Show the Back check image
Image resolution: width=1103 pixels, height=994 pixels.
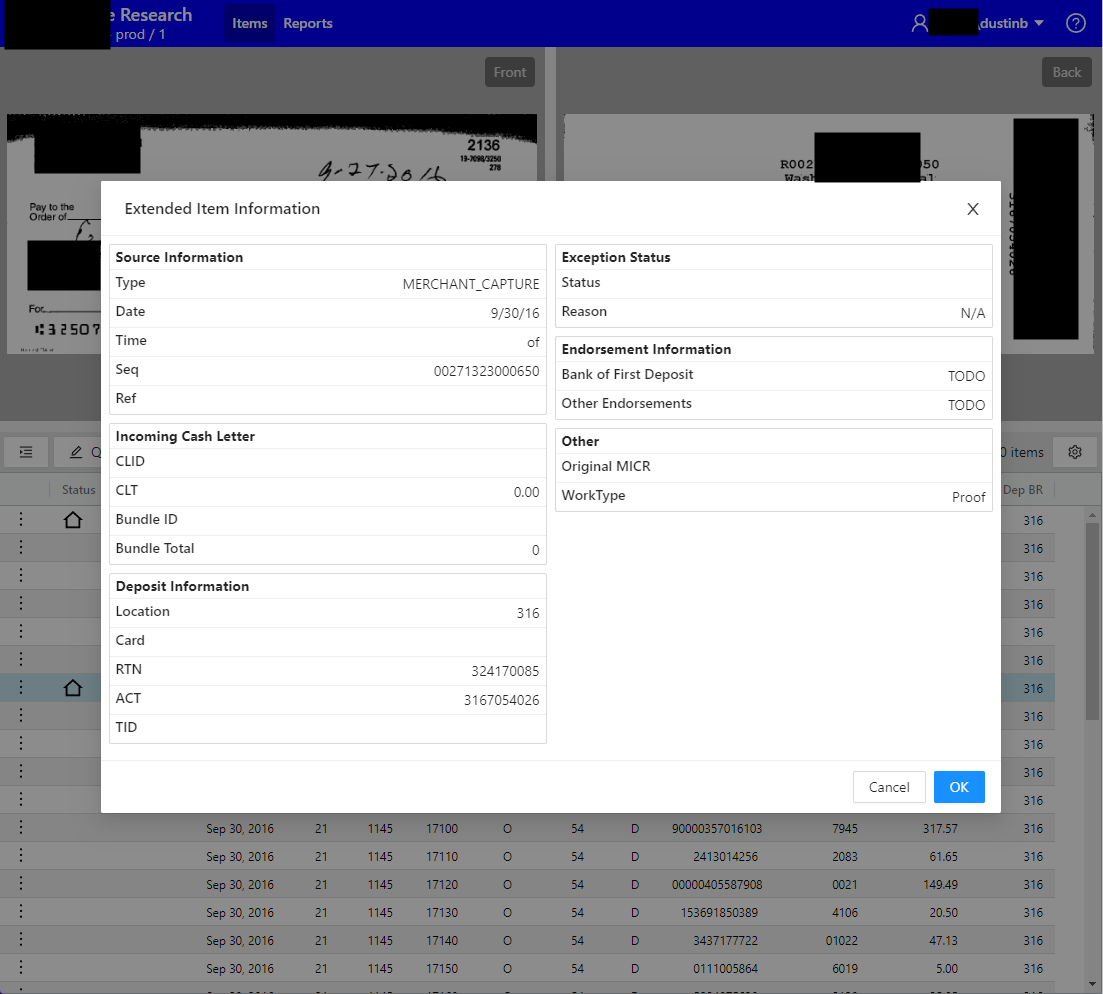tap(1066, 72)
